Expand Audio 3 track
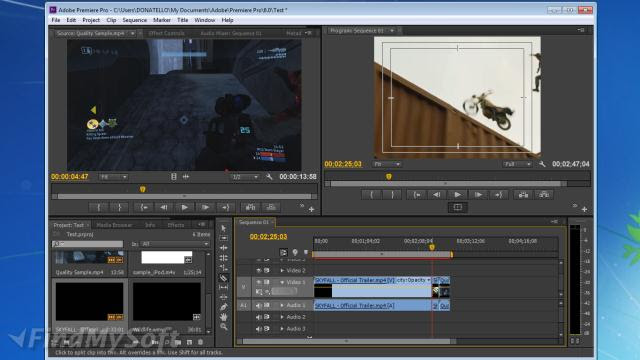The image size is (640, 360). click(282, 329)
